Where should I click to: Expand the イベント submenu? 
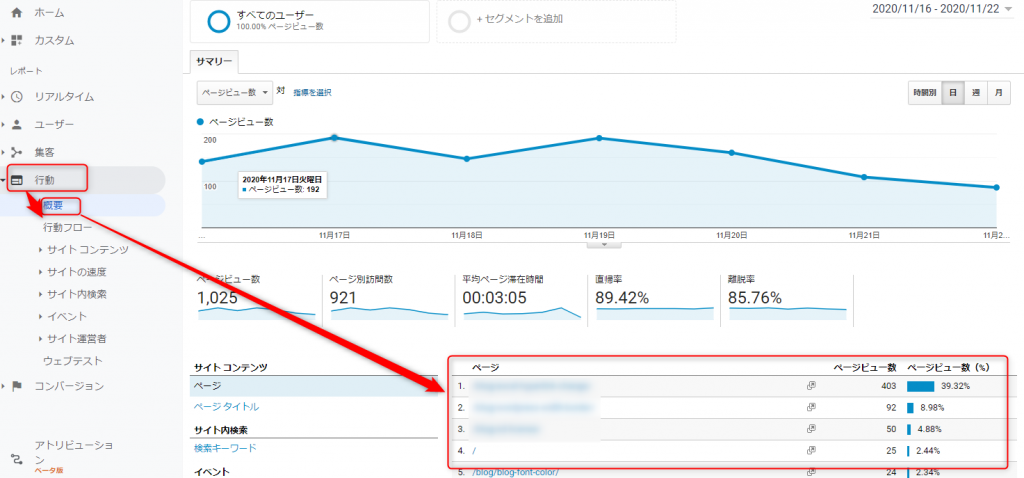pyautogui.click(x=40, y=316)
